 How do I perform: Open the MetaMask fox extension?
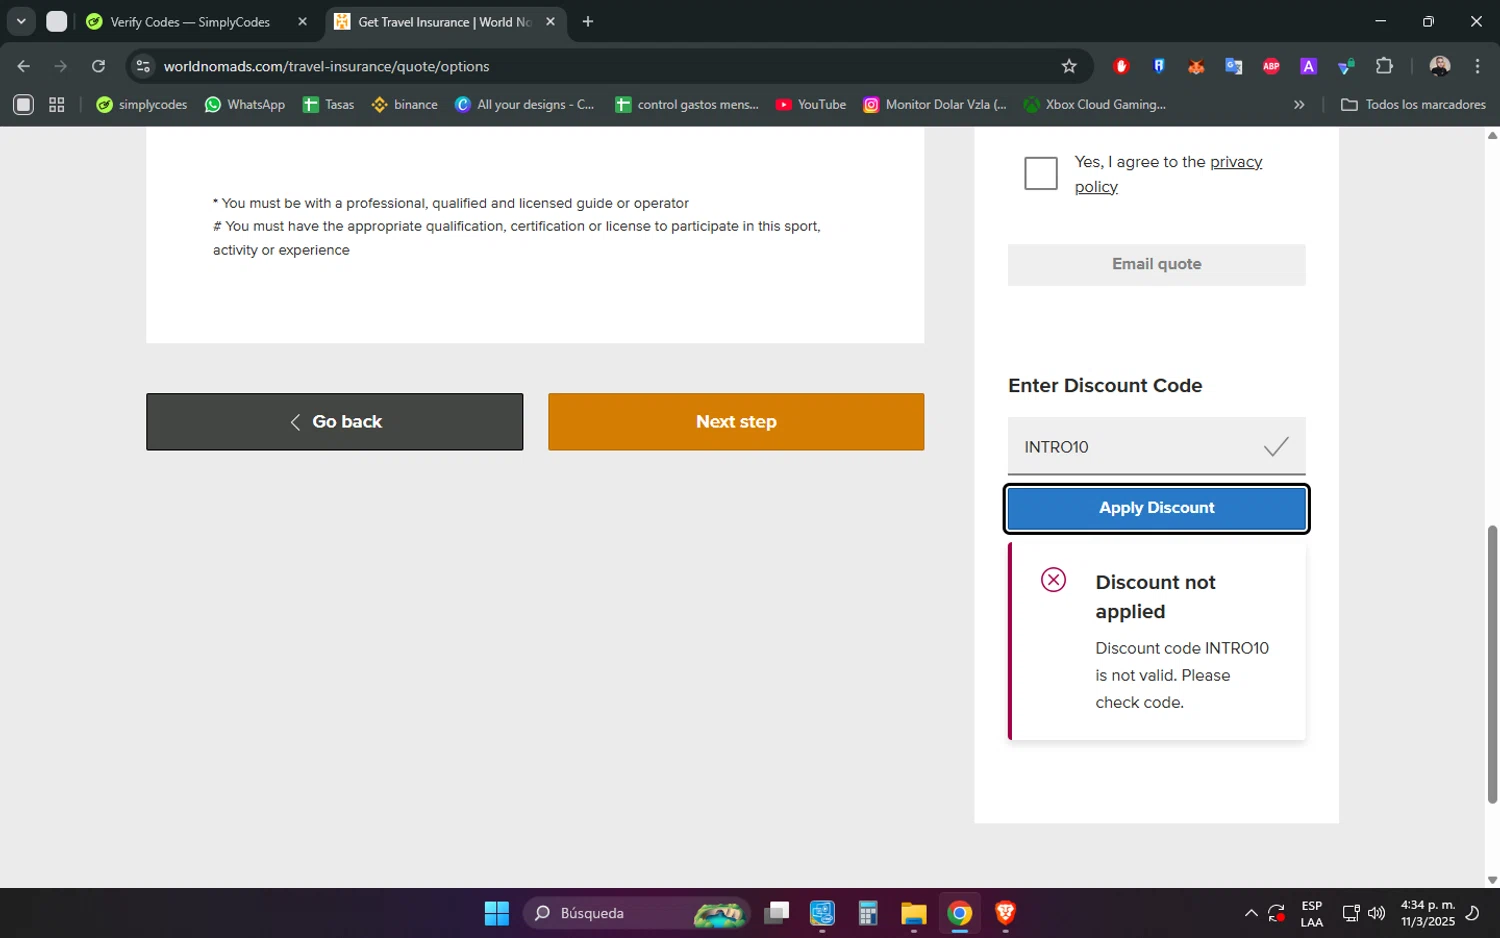[x=1196, y=66]
